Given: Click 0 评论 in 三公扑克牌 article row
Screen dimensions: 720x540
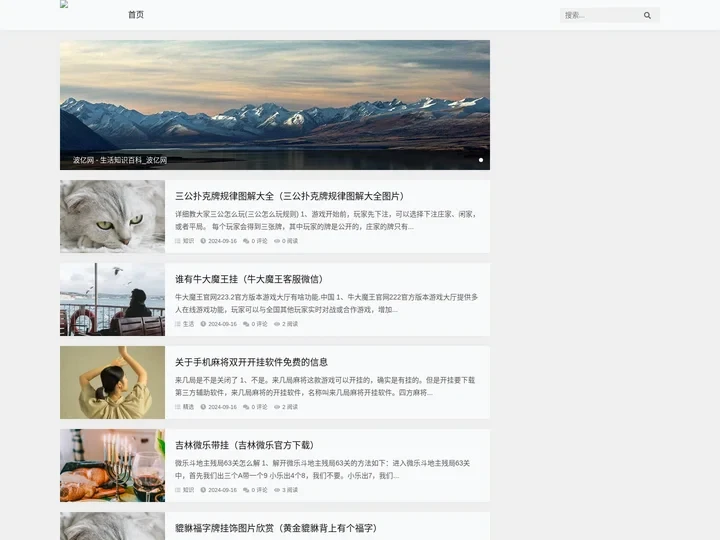Looking at the screenshot, I should coord(259,241).
